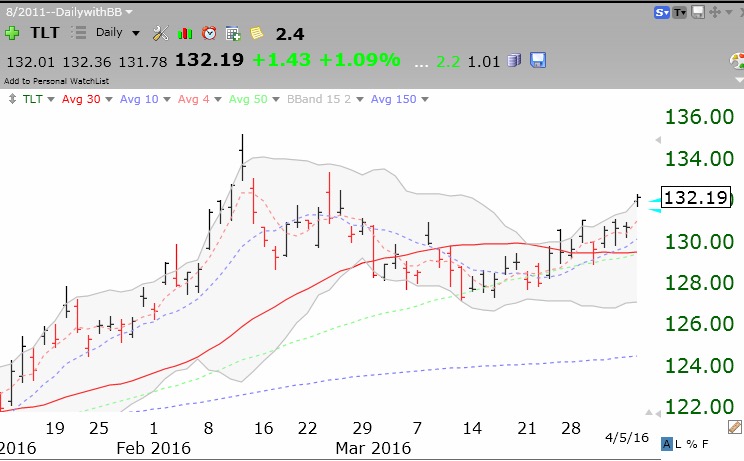The height and width of the screenshot is (461, 744).
Task: Click the gray floppy disk icon at top right
Action: point(698,12)
